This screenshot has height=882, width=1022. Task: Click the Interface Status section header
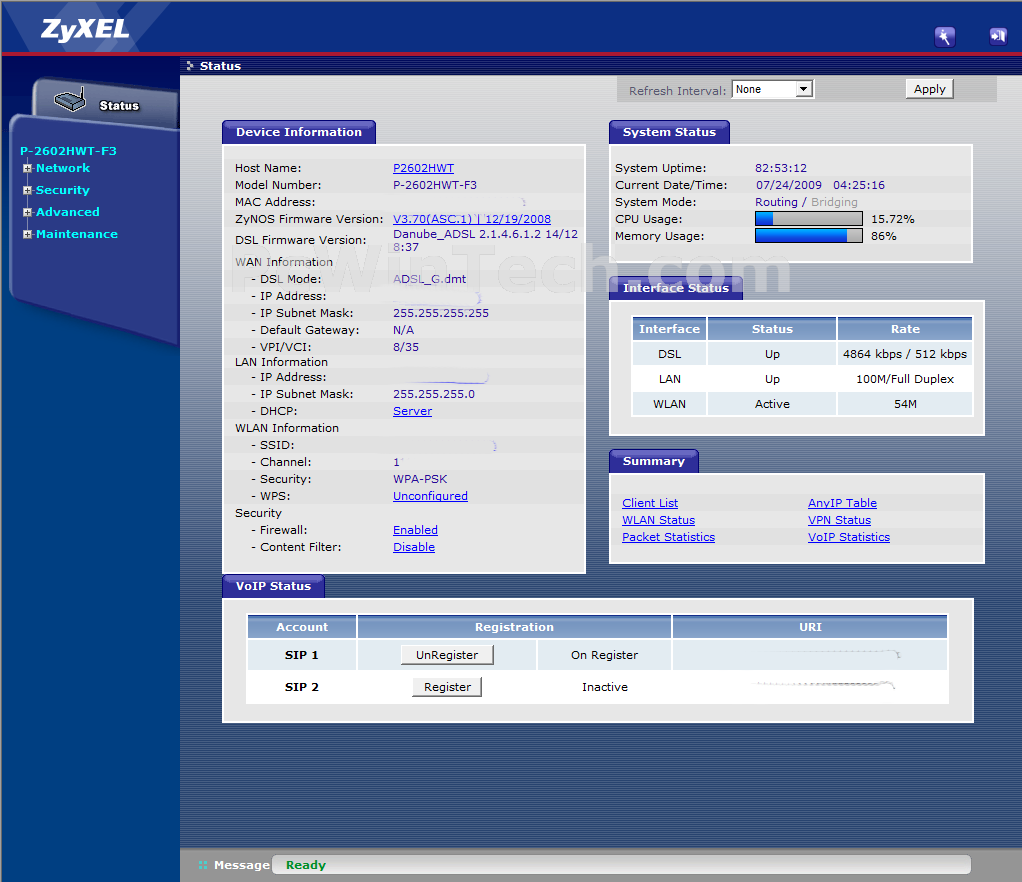(675, 288)
